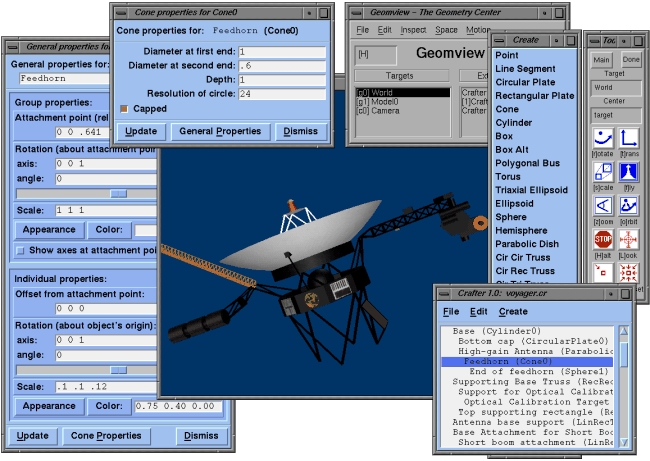Click General Properties button in Cone dialog
Screen dimensions: 650x461
pos(217,131)
